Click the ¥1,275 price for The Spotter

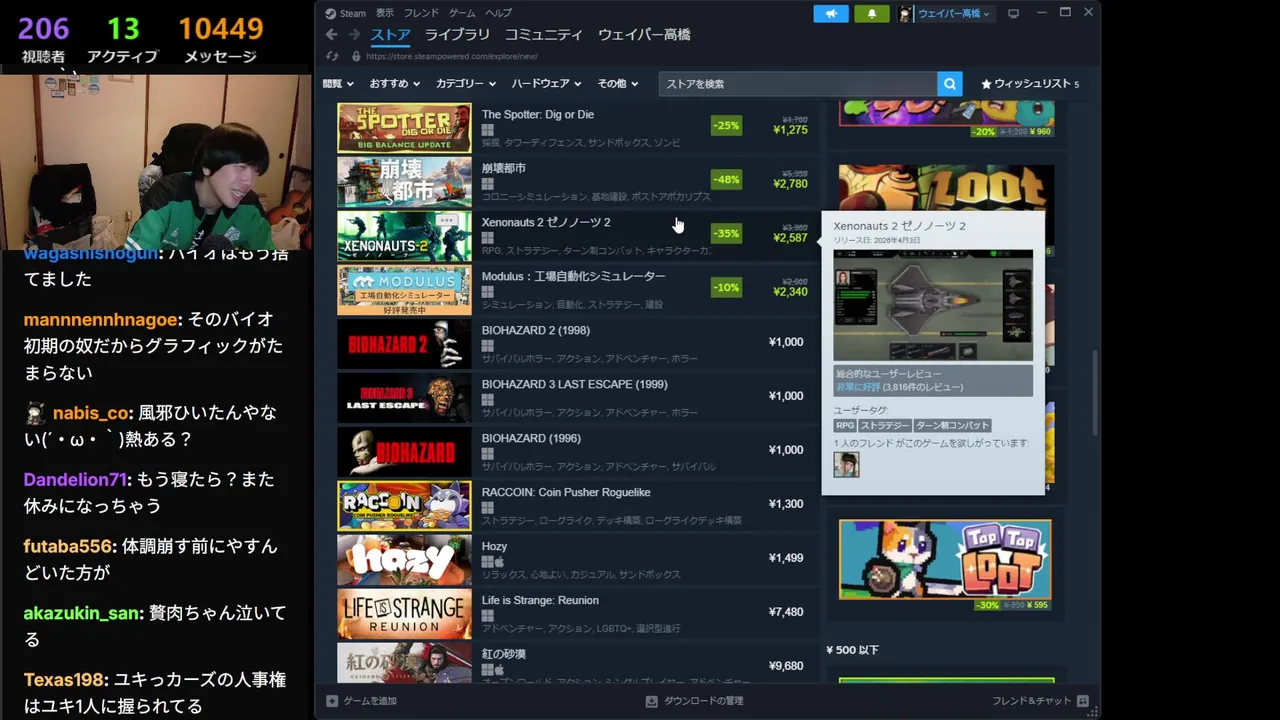pyautogui.click(x=790, y=130)
